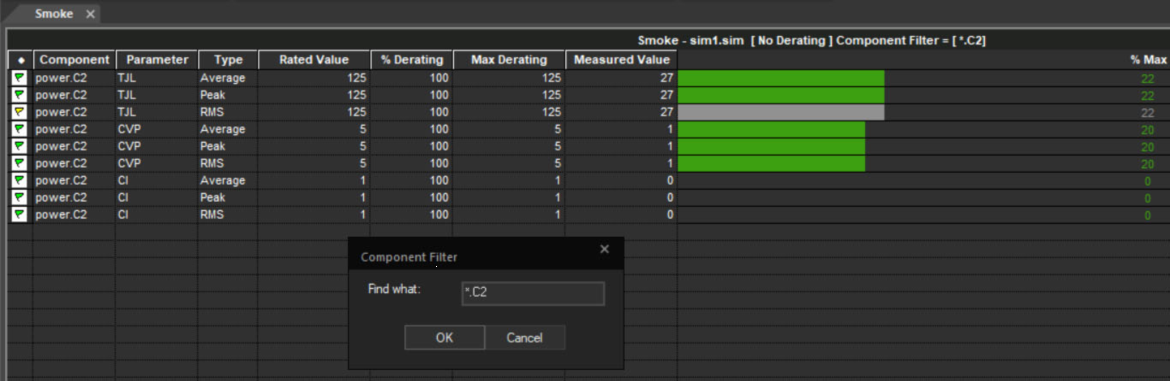Close the Component Filter dialog
This screenshot has height=381, width=1170.
click(x=604, y=249)
